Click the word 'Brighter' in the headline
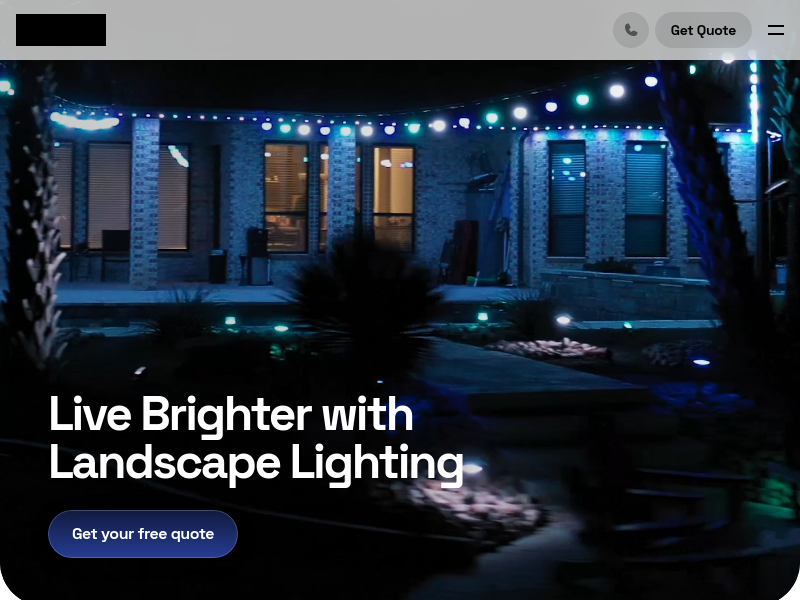 click(226, 416)
